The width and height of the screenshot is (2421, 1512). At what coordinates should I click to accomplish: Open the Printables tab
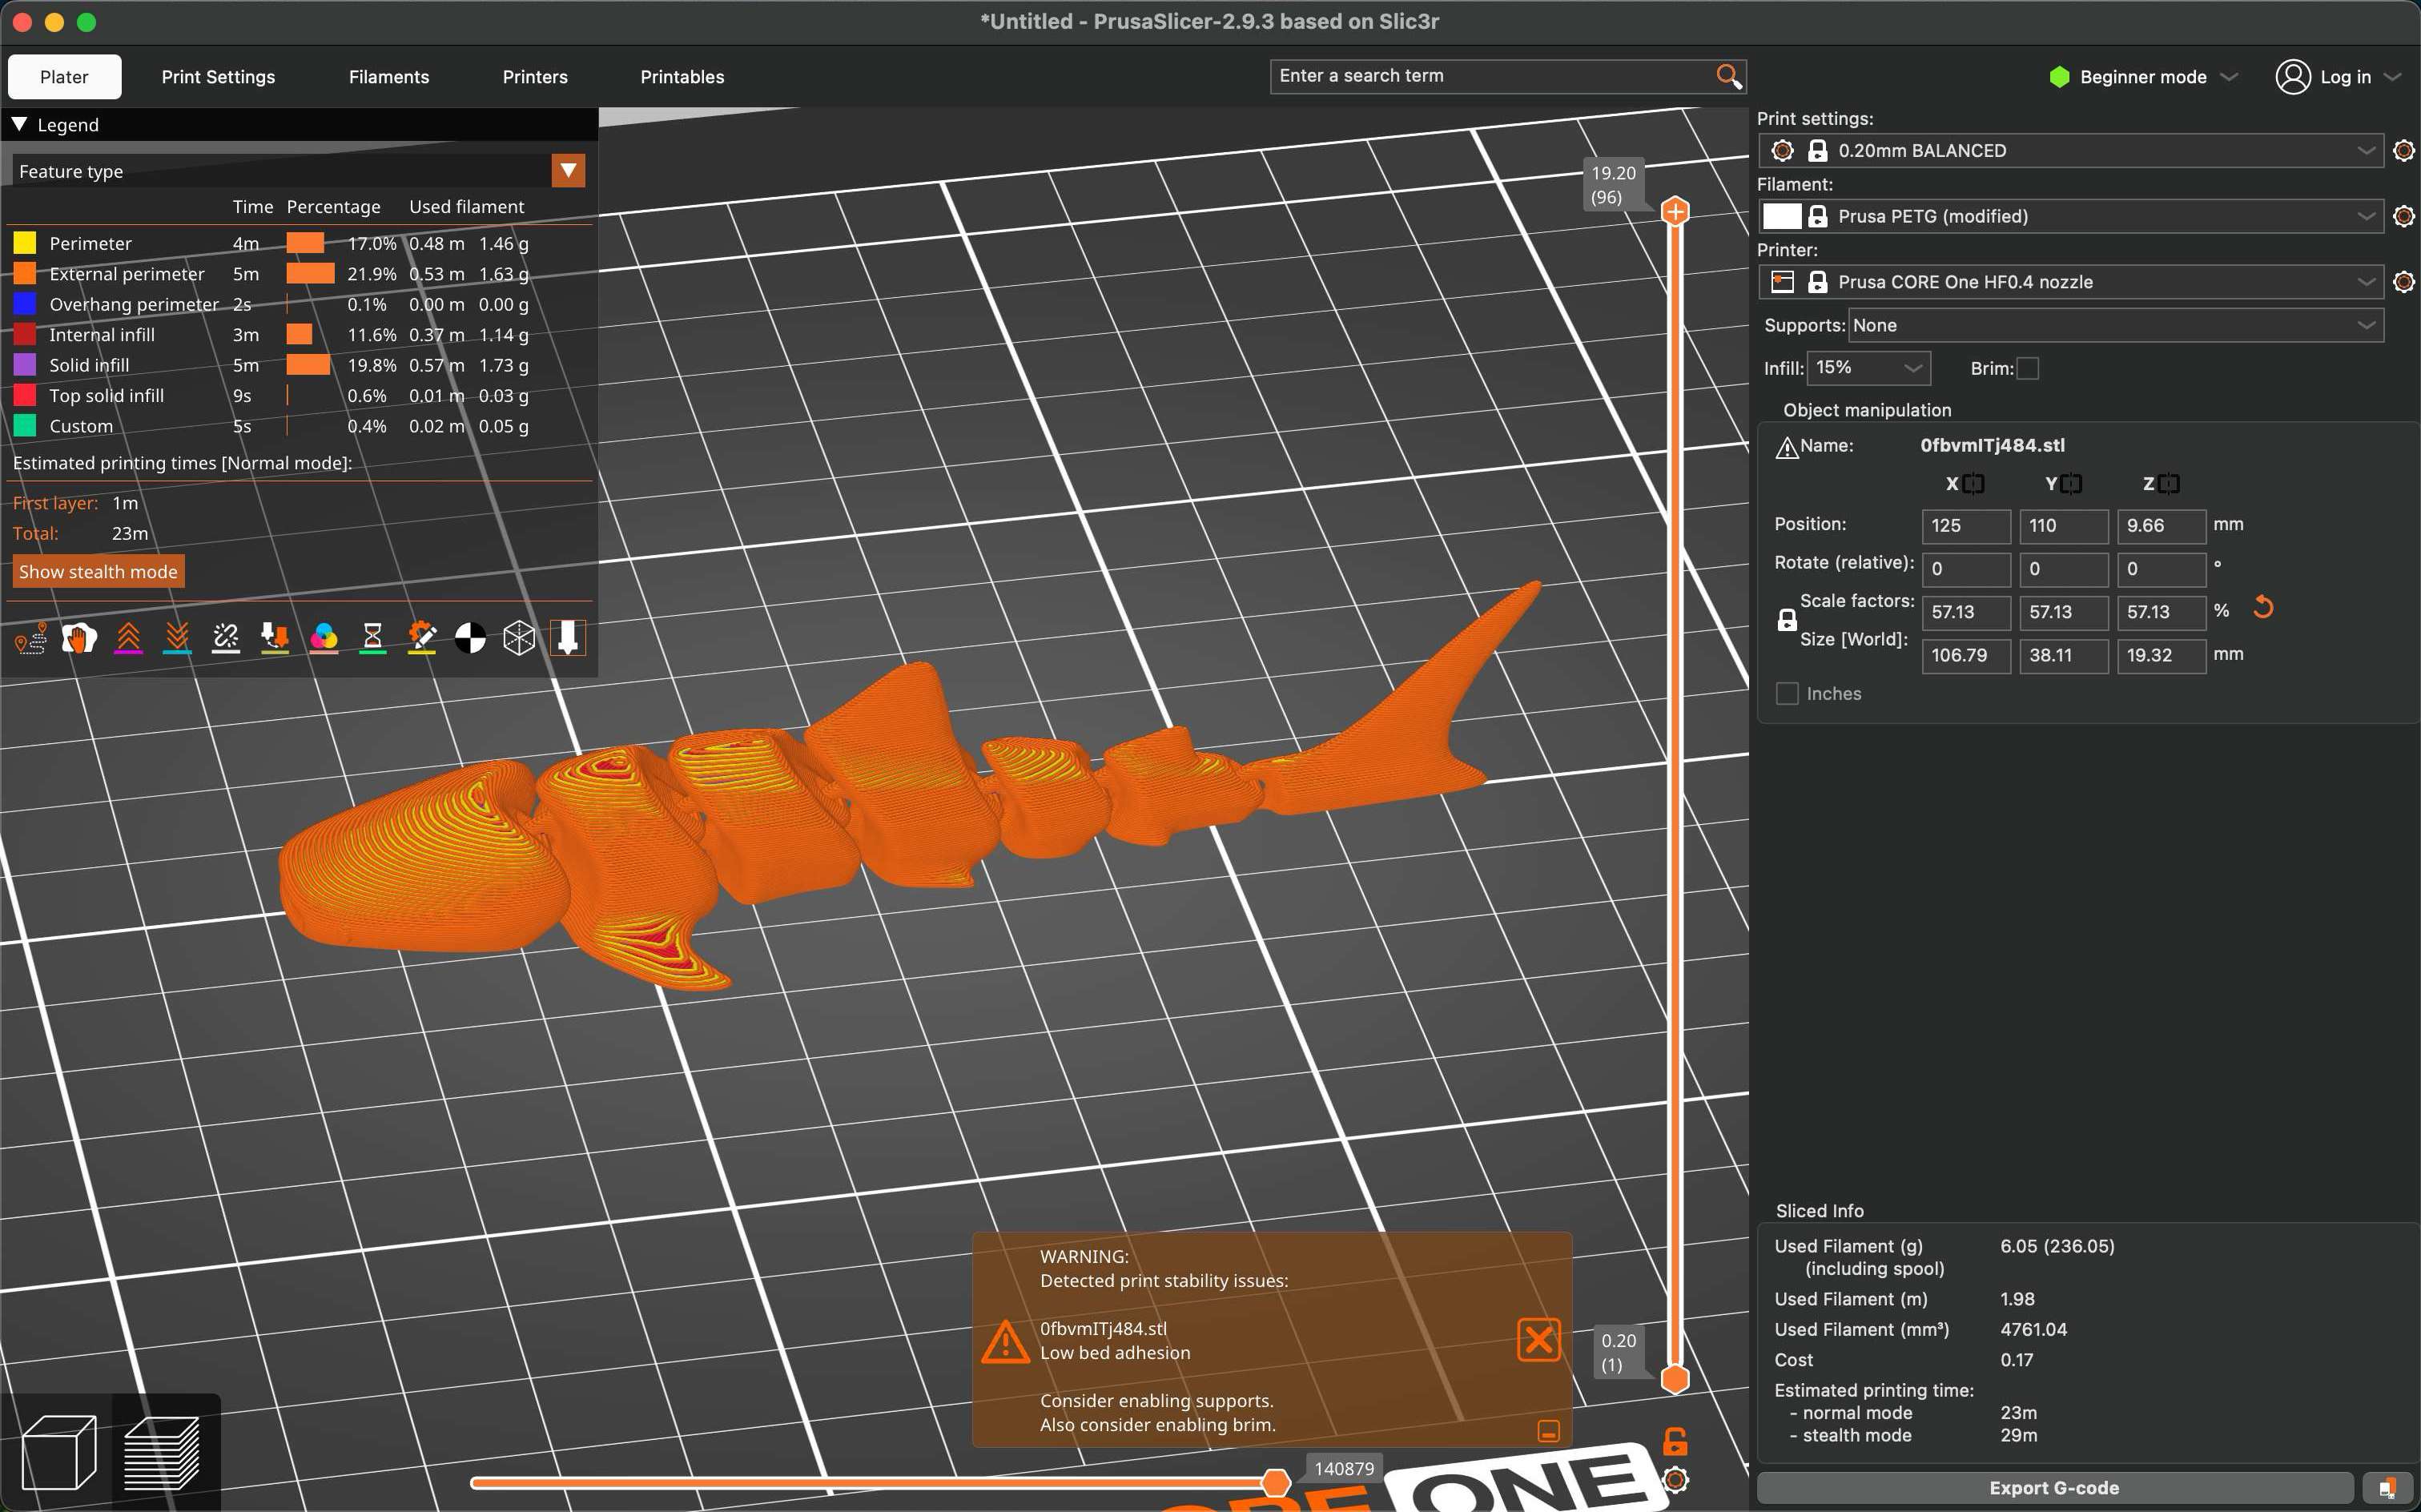pyautogui.click(x=682, y=77)
